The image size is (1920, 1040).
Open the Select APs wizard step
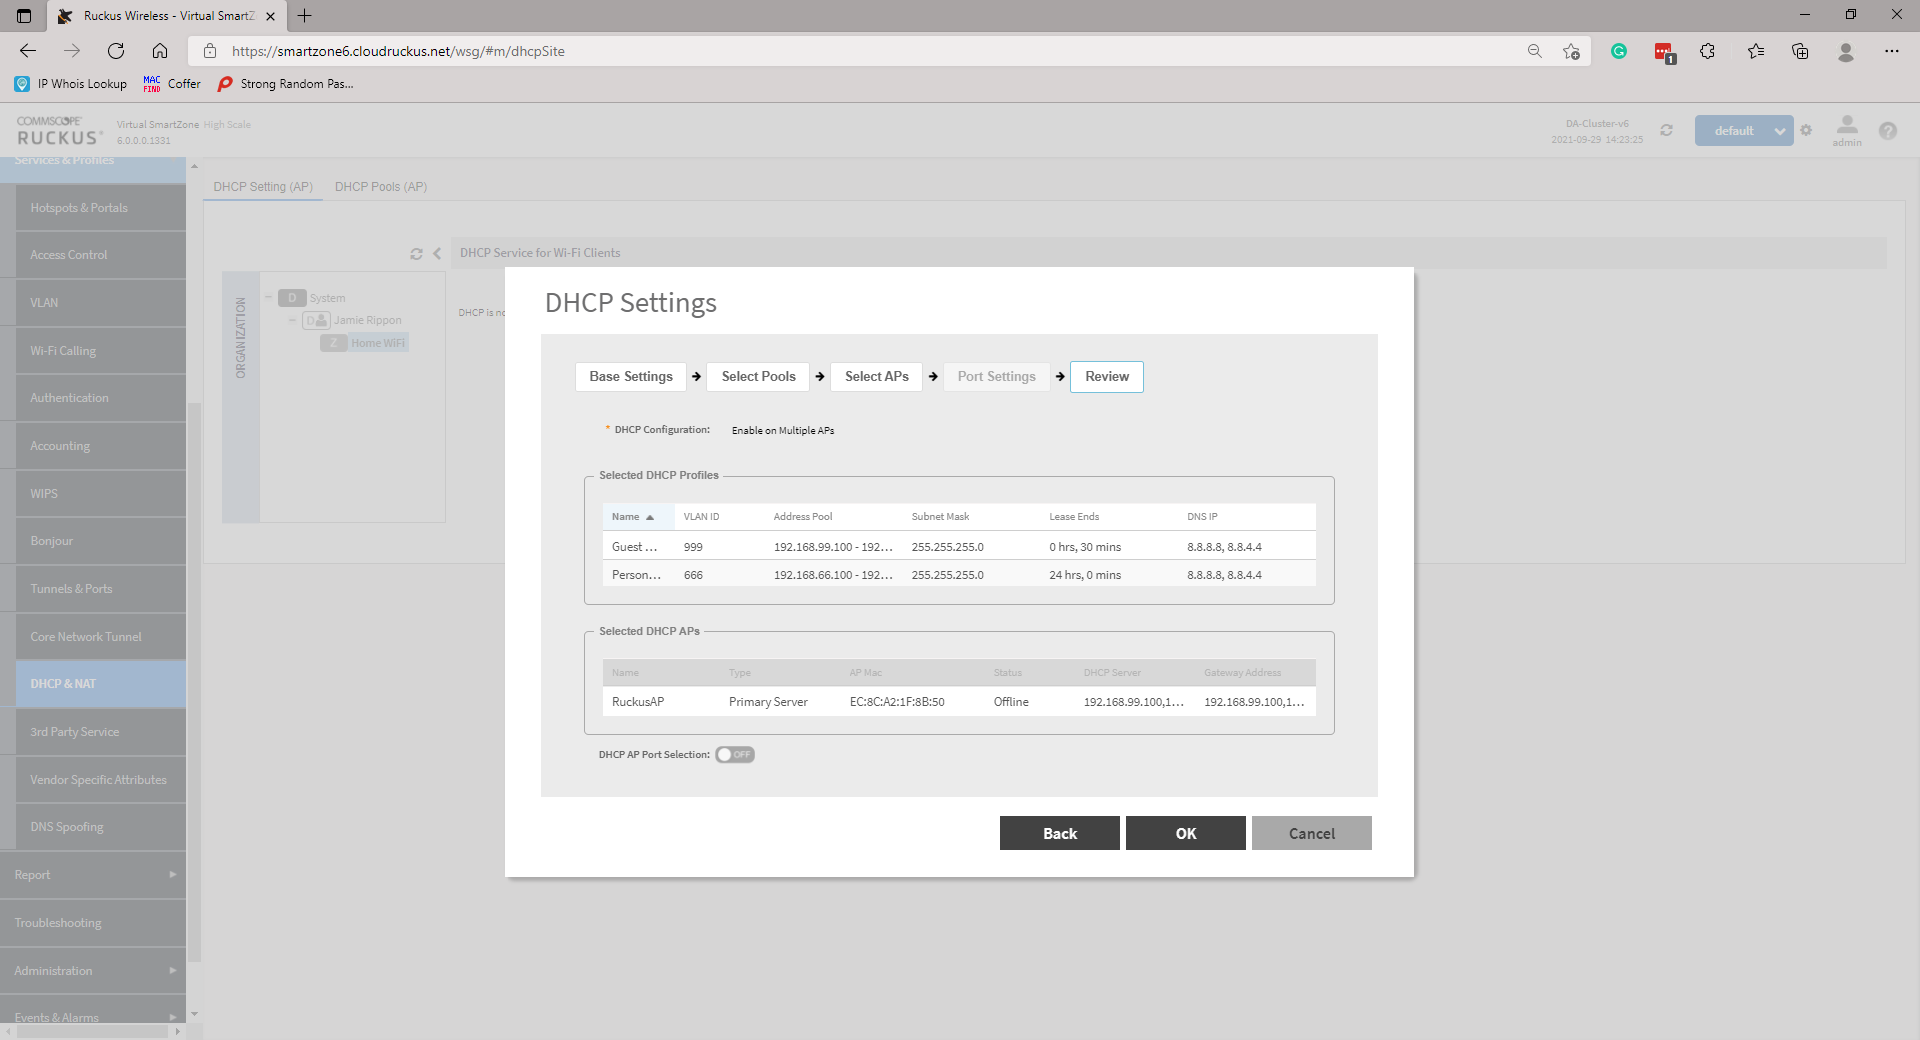click(876, 377)
